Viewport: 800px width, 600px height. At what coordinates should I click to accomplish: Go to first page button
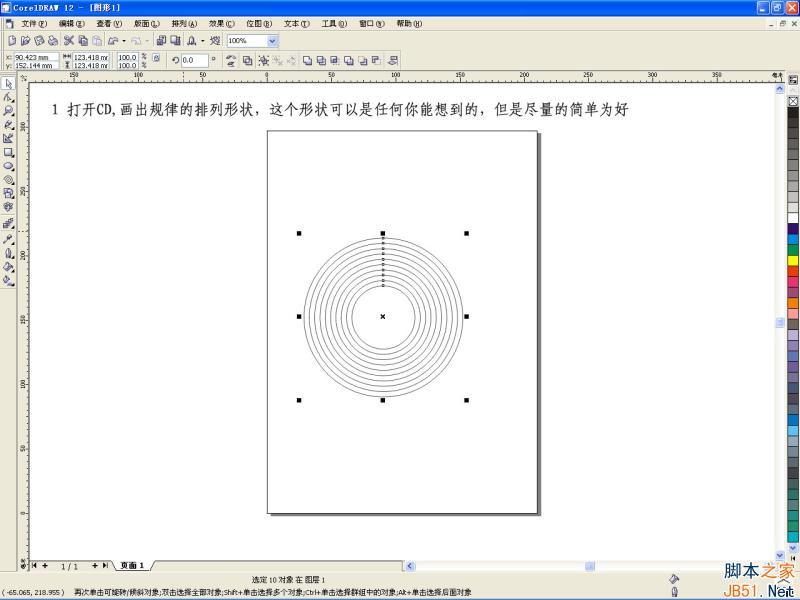[34, 565]
